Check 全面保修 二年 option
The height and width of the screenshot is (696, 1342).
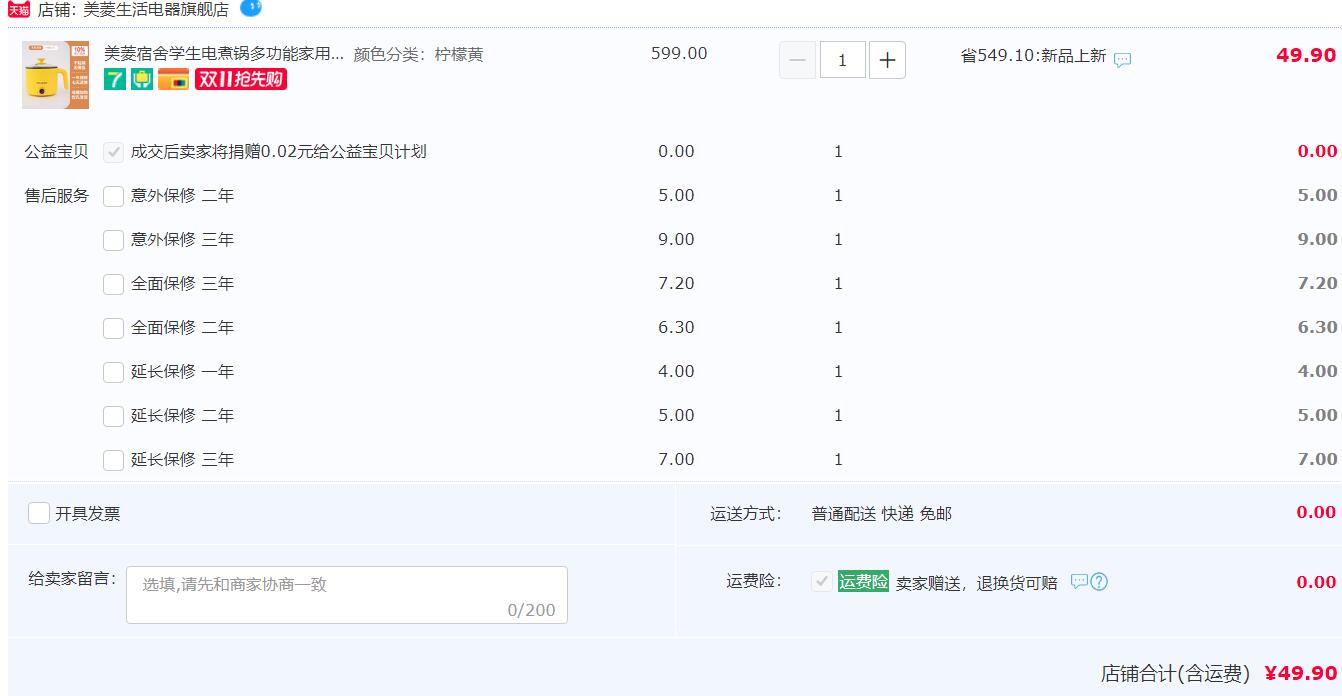[114, 328]
